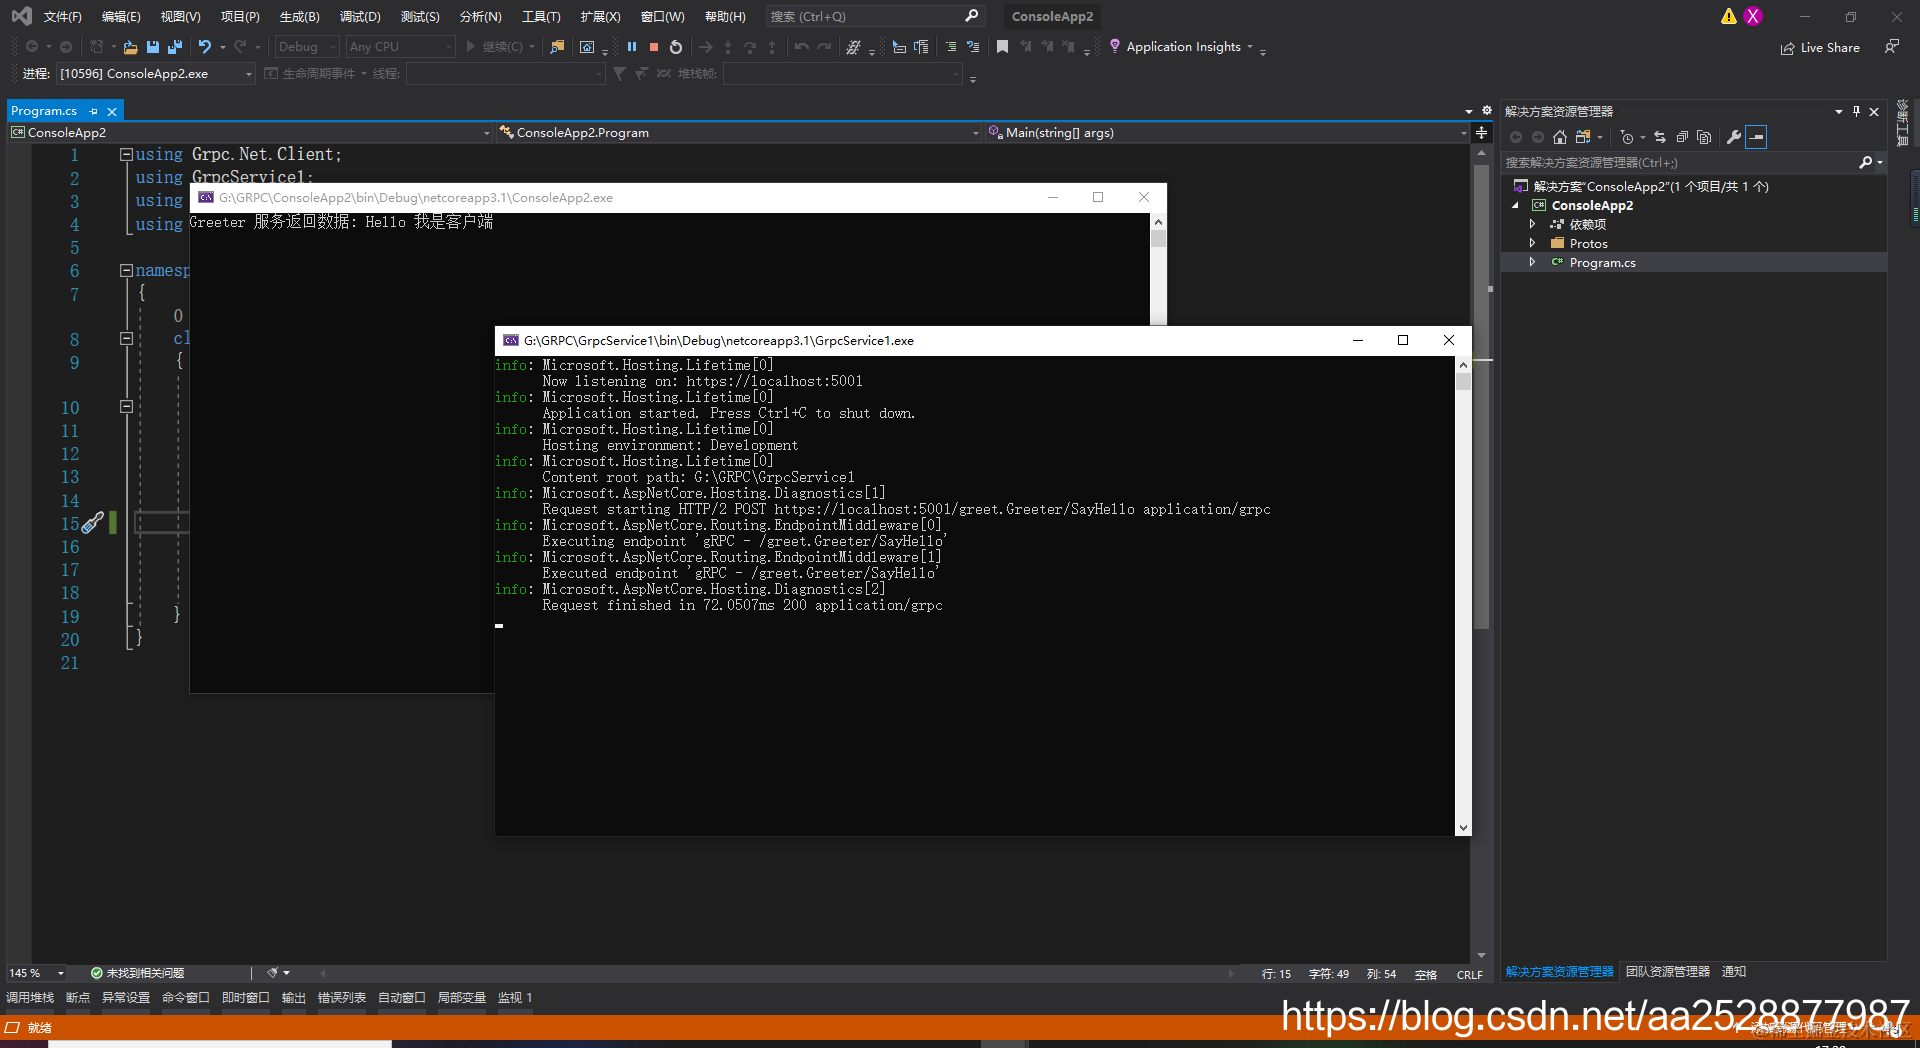Split the editor window with the split icon

pos(1481,132)
